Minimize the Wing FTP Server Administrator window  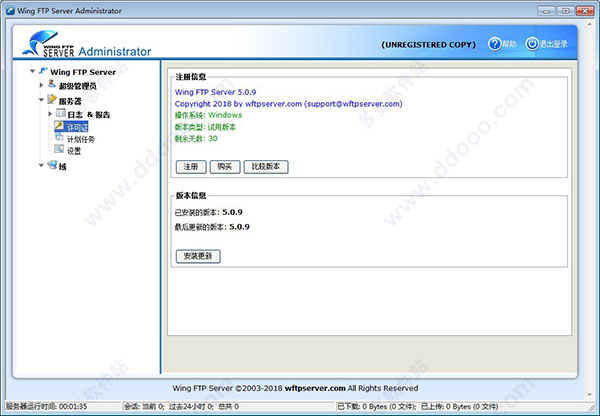(x=546, y=11)
